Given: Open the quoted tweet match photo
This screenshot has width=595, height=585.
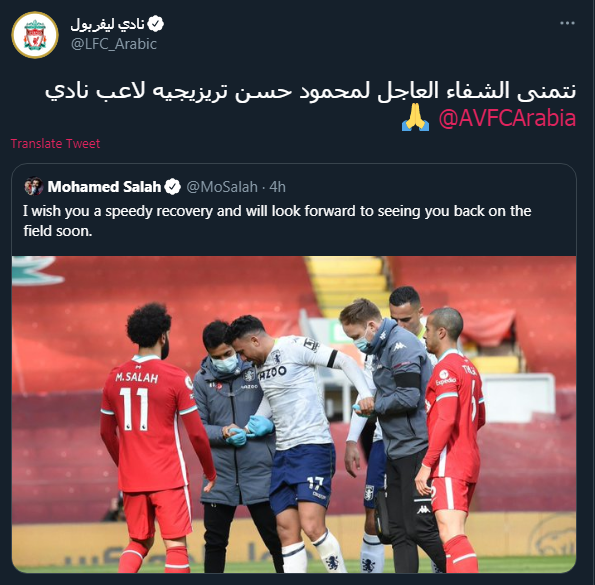Looking at the screenshot, I should pyautogui.click(x=294, y=414).
